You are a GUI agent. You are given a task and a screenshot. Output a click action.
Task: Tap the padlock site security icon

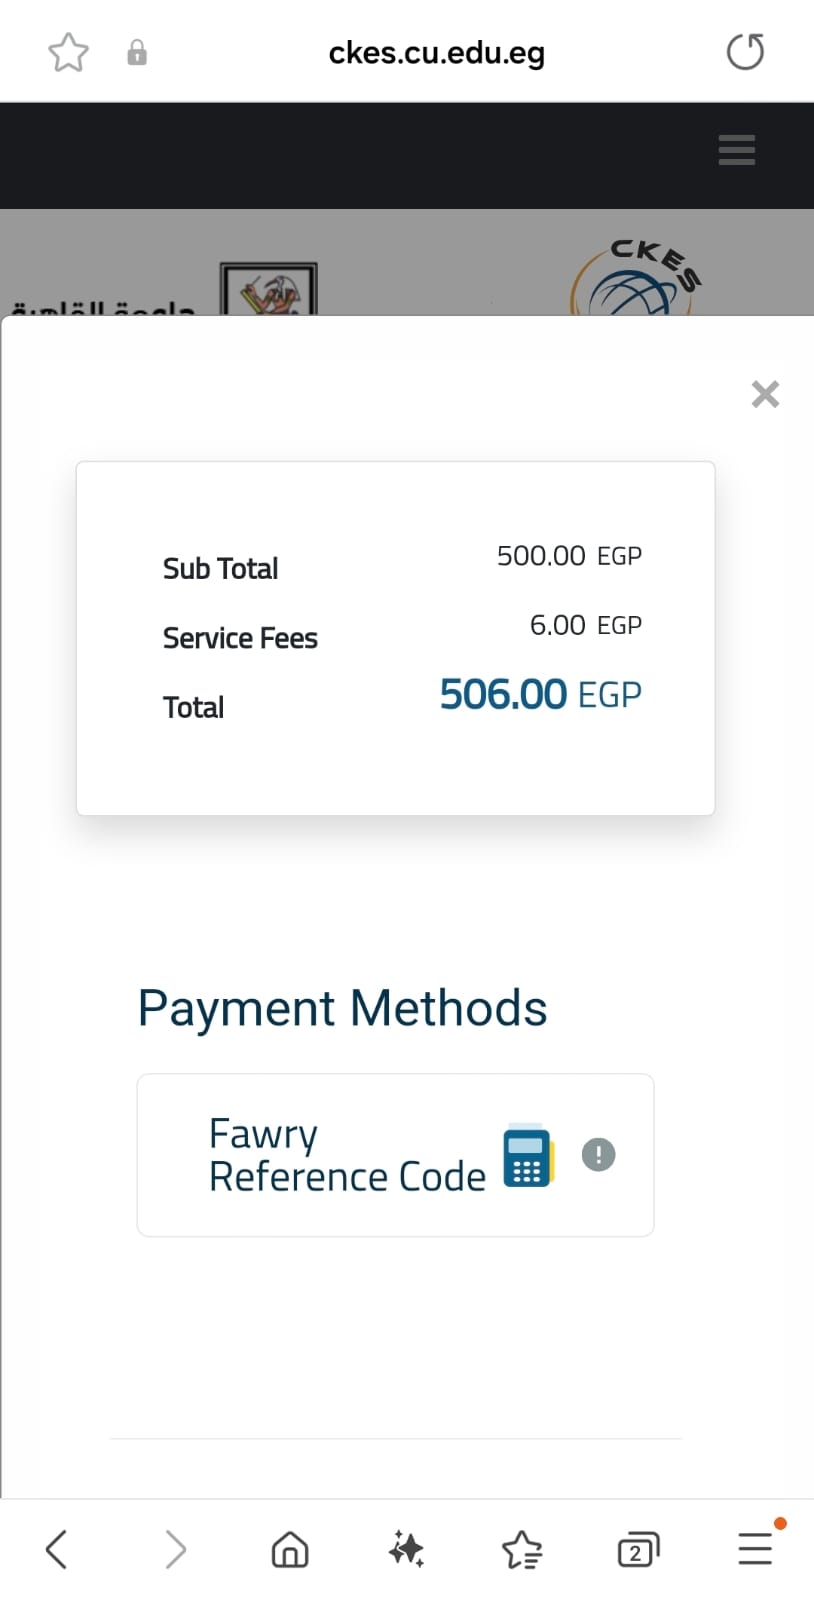pyautogui.click(x=137, y=53)
